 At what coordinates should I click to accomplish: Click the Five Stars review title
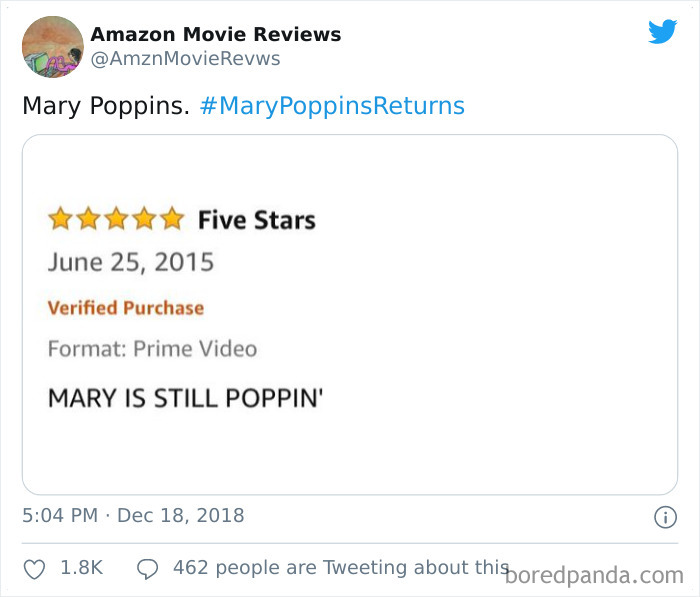(x=256, y=220)
